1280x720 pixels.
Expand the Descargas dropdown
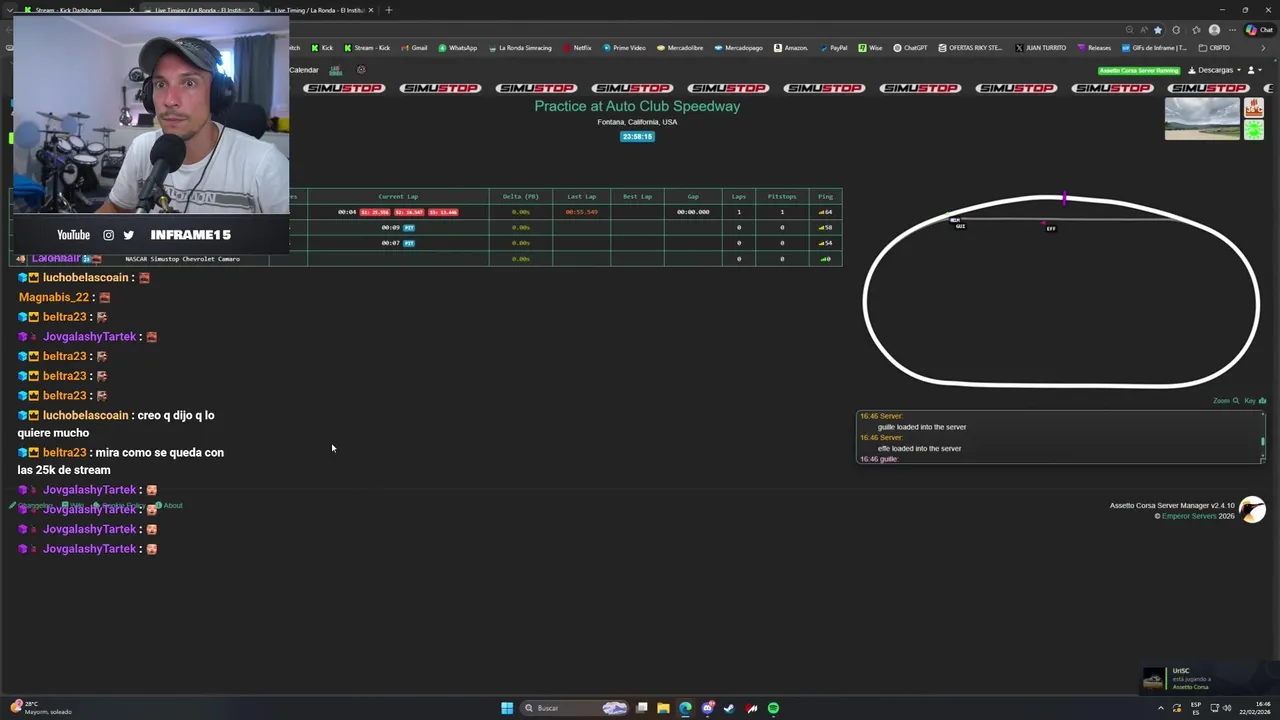pos(1213,70)
